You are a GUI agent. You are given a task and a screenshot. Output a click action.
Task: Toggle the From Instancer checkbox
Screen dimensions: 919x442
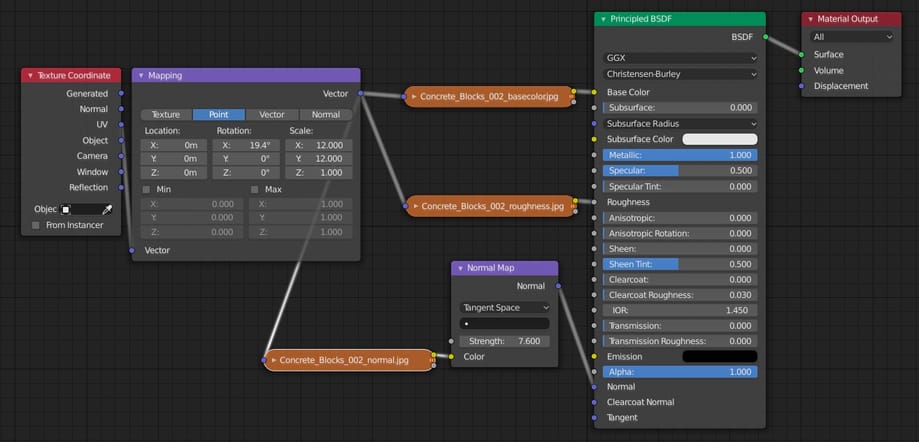(x=36, y=225)
